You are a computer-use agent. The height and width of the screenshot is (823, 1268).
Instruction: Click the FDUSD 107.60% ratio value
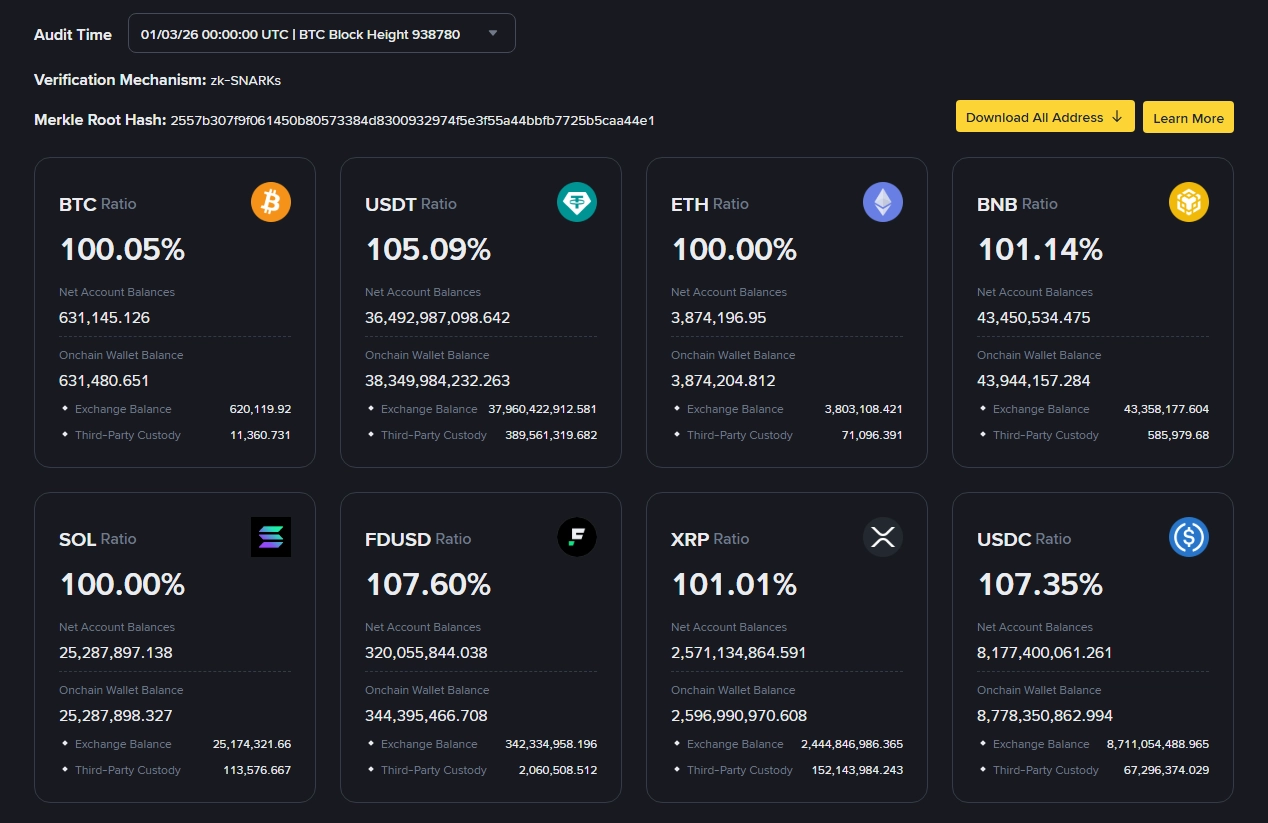click(428, 584)
